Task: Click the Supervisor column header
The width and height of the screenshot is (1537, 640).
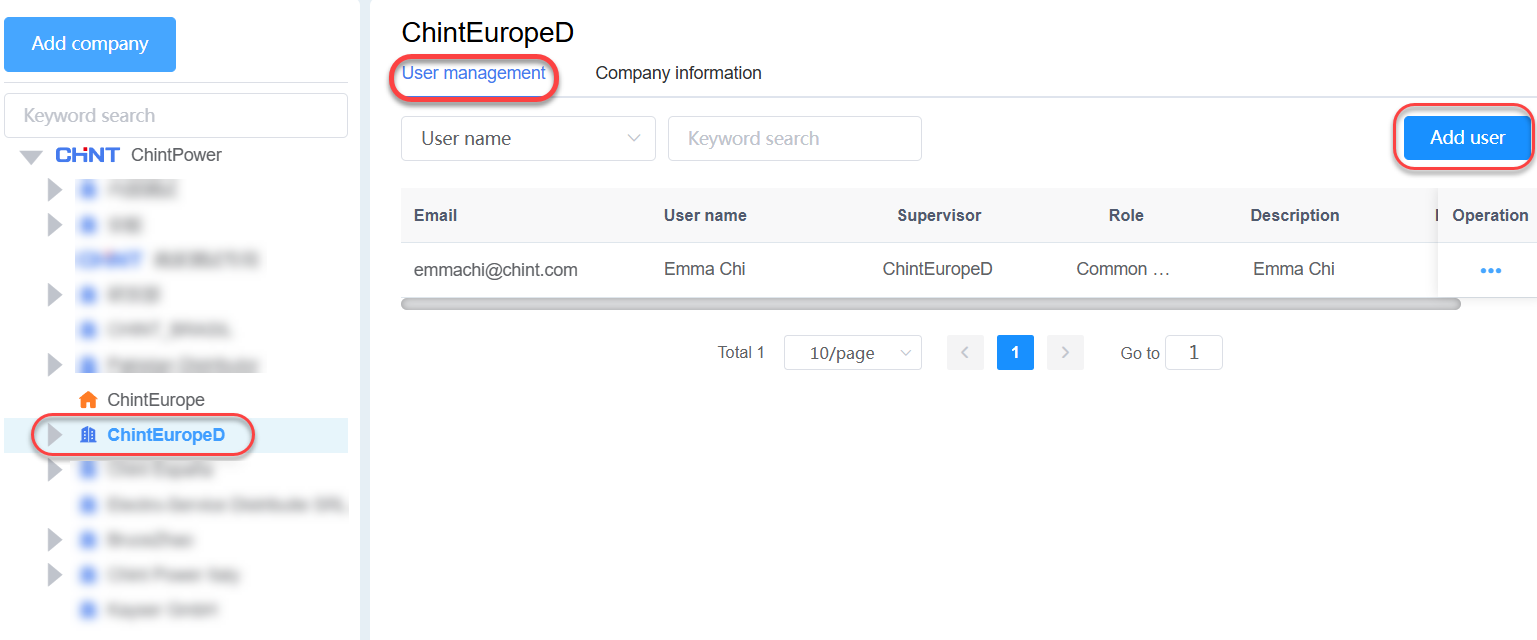Action: point(939,215)
